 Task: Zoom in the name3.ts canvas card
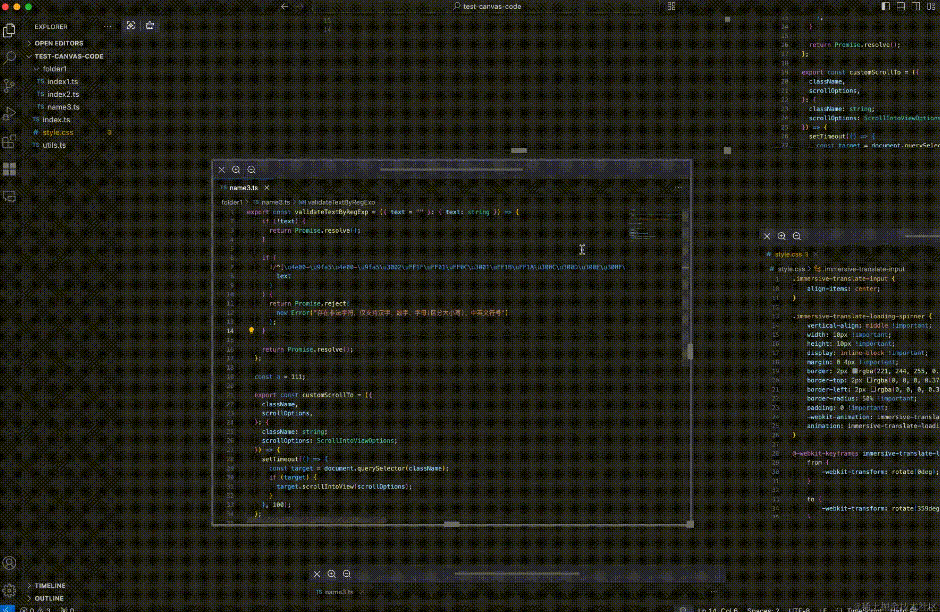[x=236, y=170]
